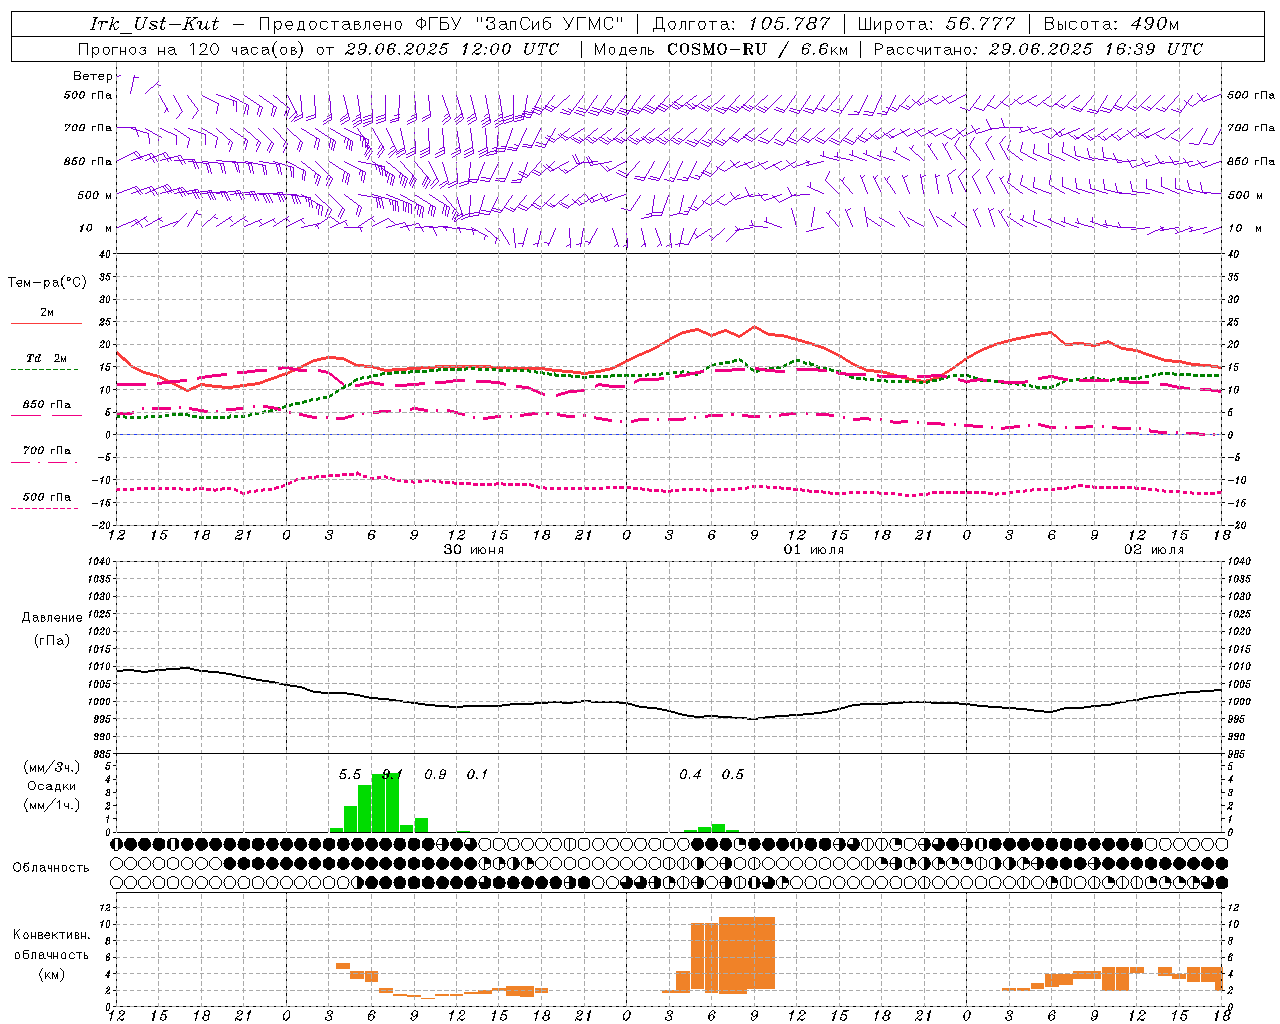Click the 0.9 precipitation total value
1280x1024 pixels.
435,775
